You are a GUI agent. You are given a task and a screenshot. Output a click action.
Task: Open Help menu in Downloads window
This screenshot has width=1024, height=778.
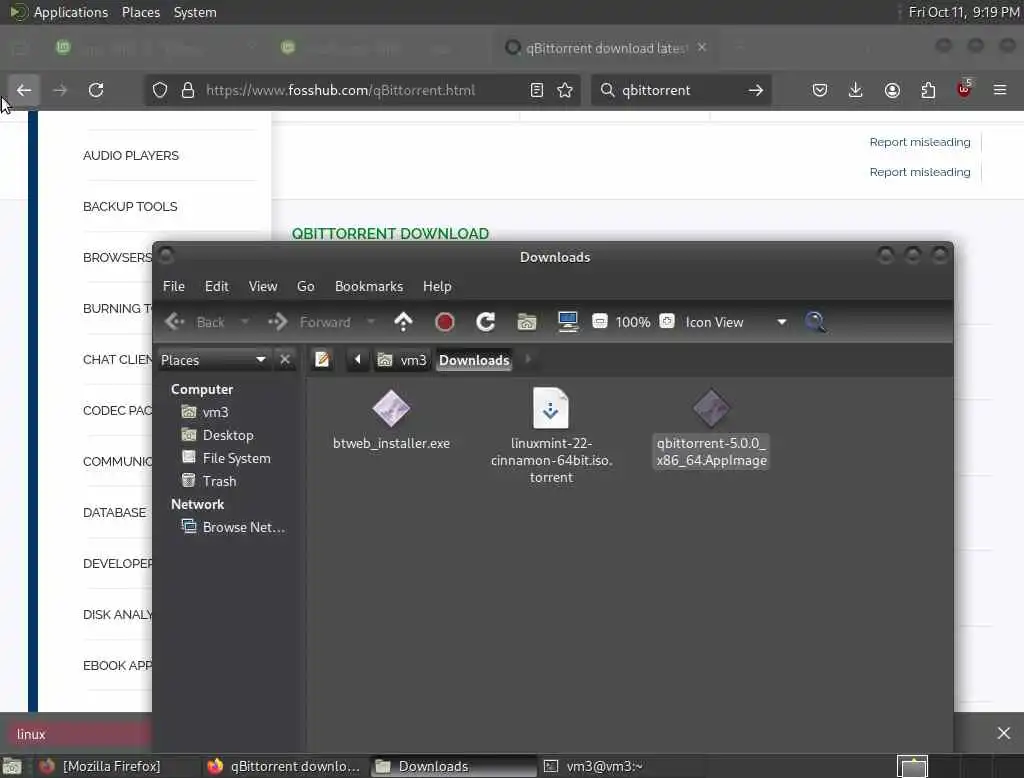point(437,286)
